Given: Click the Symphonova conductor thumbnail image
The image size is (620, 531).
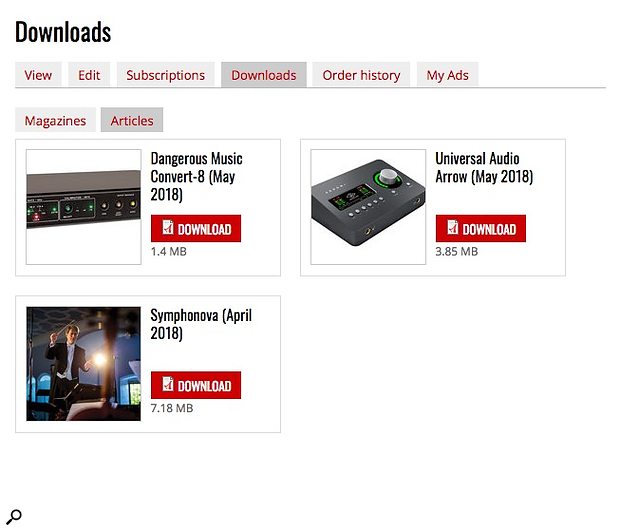Looking at the screenshot, I should tap(83, 364).
